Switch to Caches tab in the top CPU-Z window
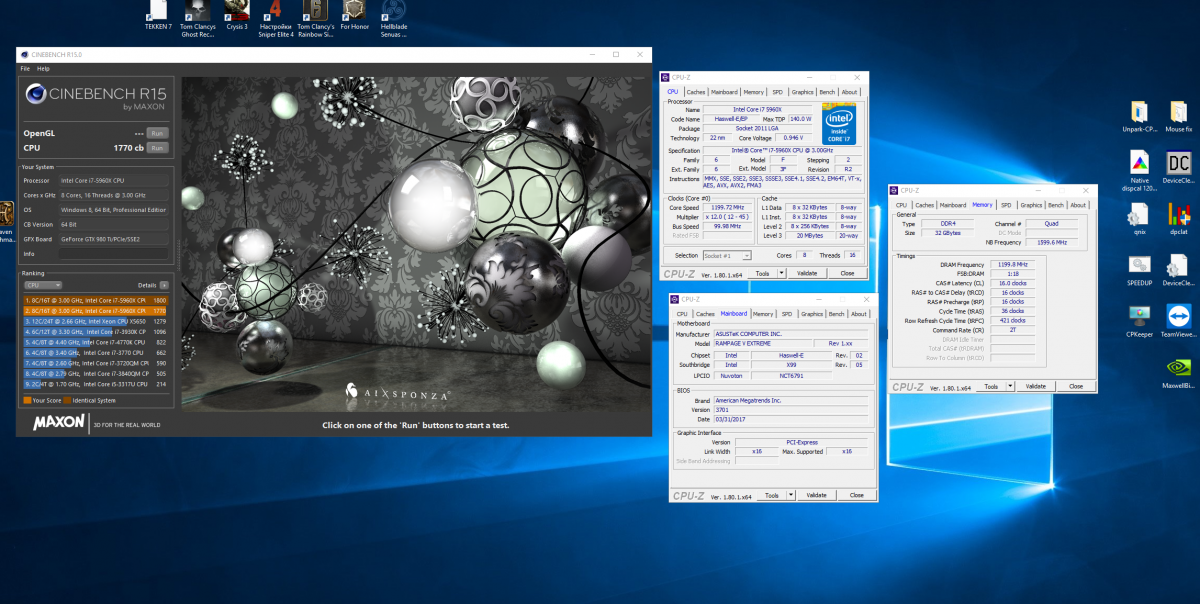1200x604 pixels. click(x=696, y=92)
